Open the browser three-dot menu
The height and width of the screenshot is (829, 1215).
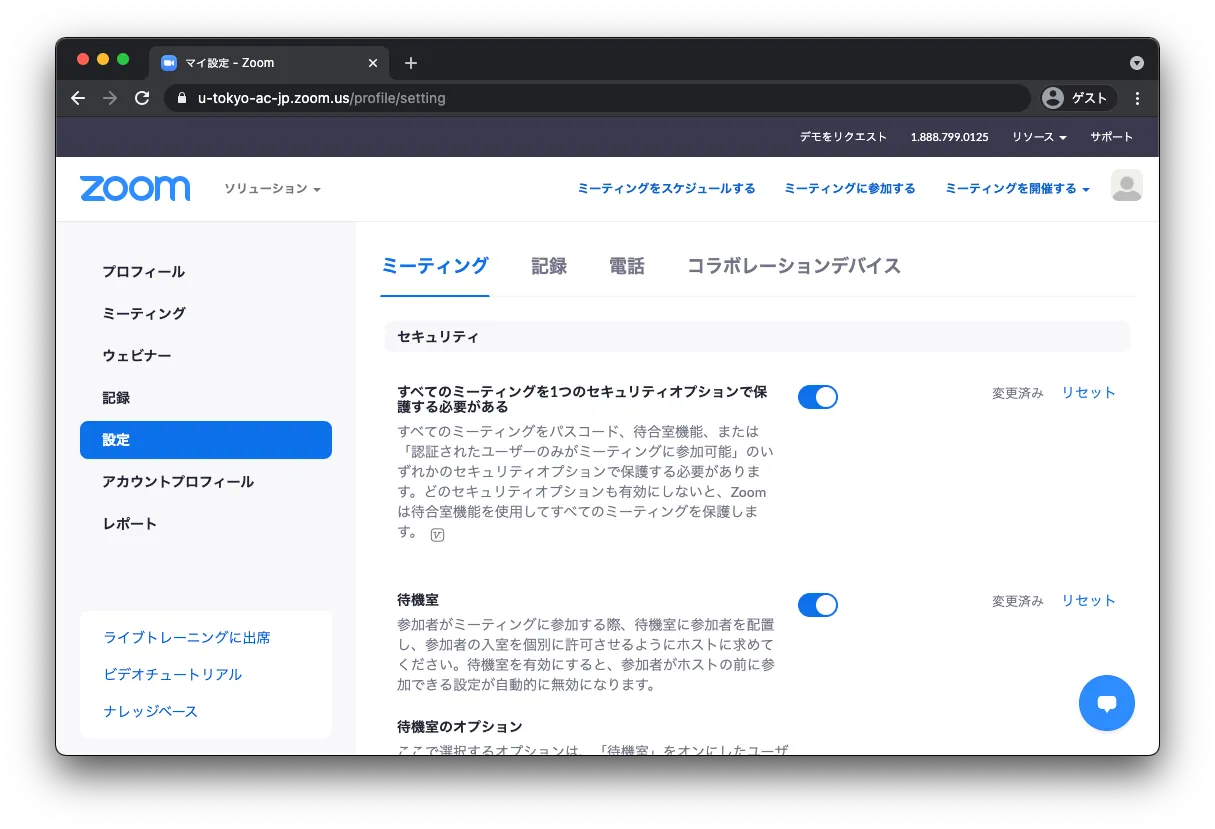coord(1137,98)
